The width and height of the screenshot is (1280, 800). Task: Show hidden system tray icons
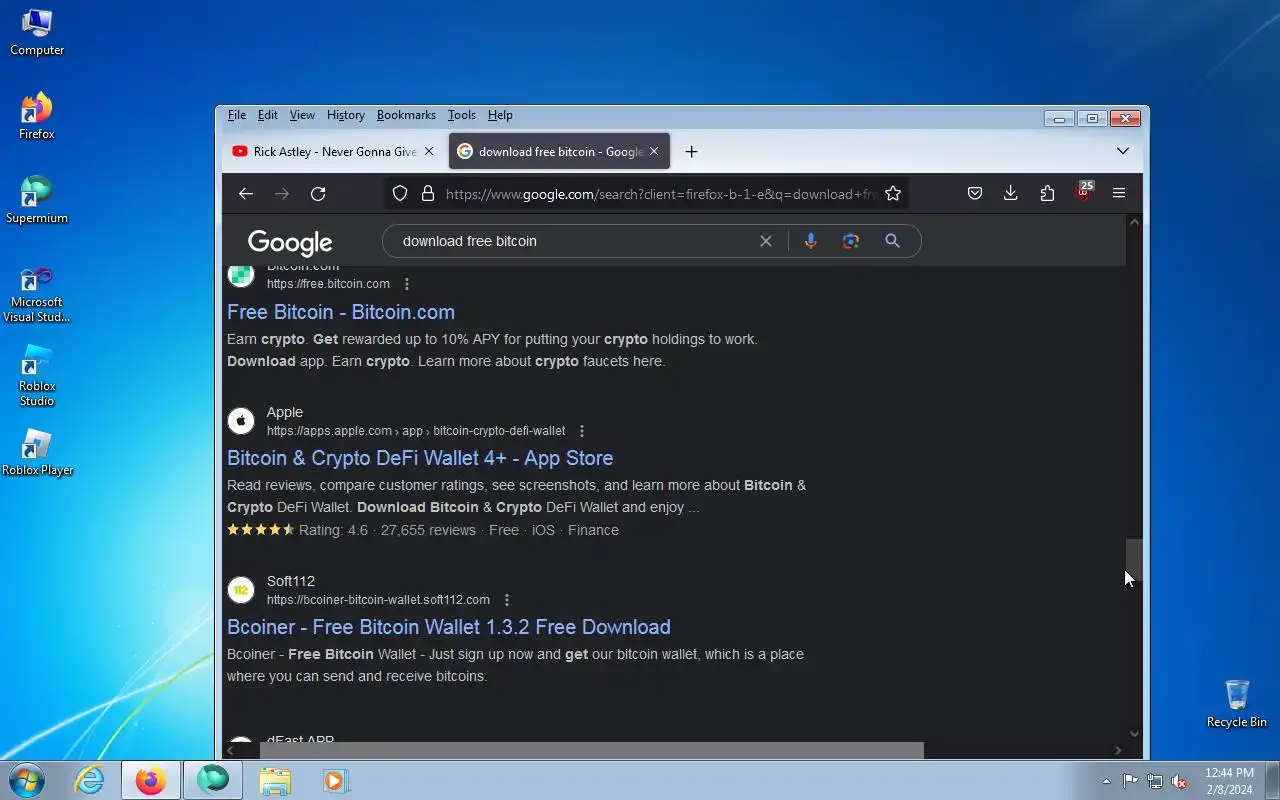click(x=1106, y=781)
